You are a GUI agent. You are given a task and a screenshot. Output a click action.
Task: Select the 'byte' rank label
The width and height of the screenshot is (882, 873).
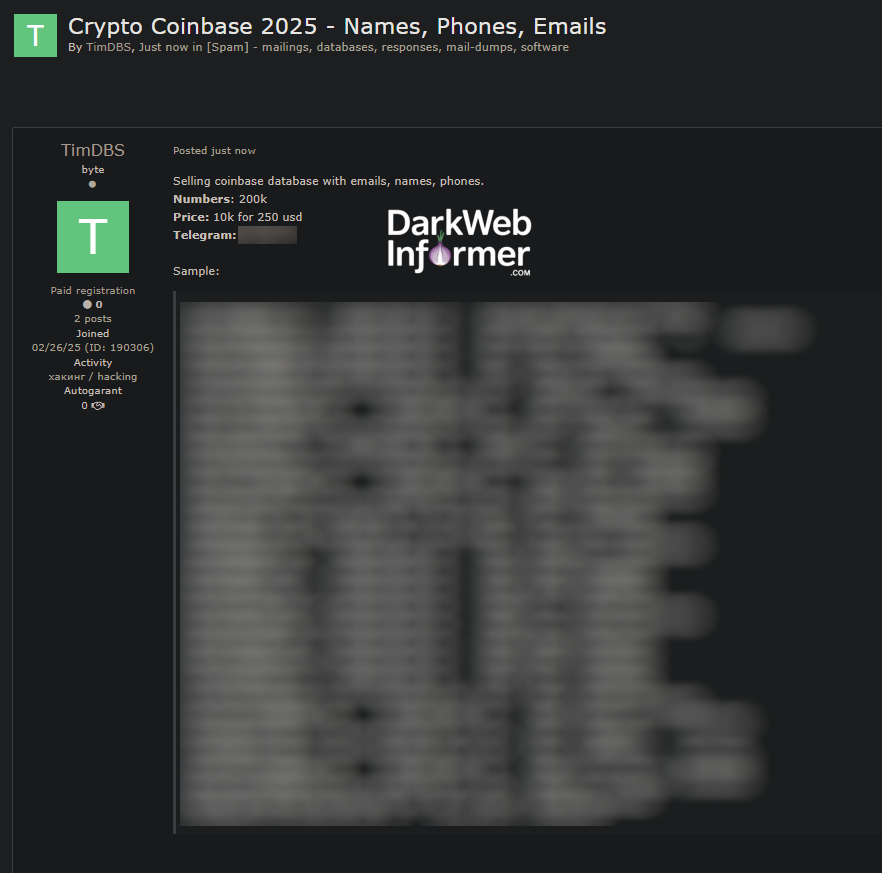(x=93, y=169)
